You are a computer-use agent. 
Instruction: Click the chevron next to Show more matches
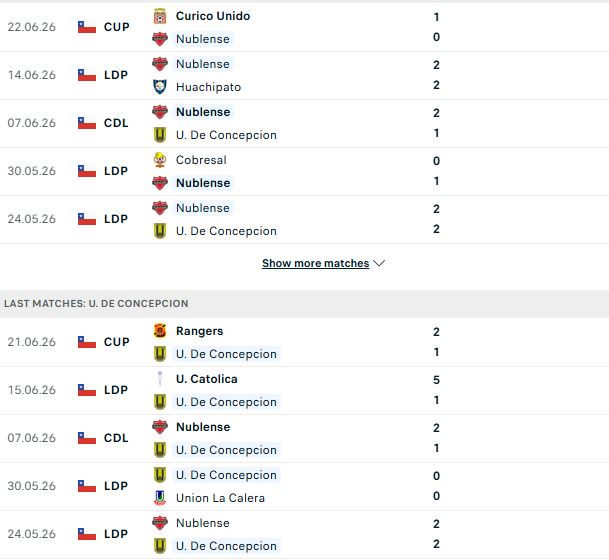point(379,263)
